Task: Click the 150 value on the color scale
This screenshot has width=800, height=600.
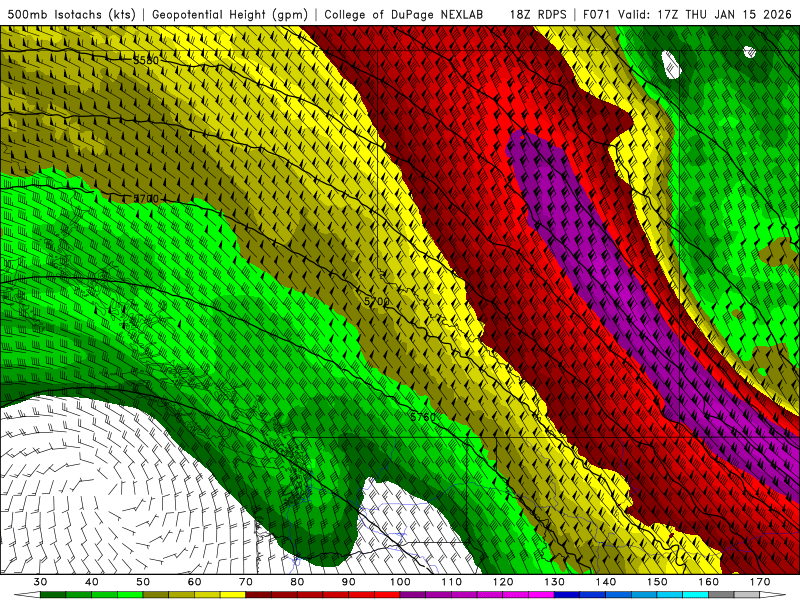Action: pyautogui.click(x=658, y=582)
